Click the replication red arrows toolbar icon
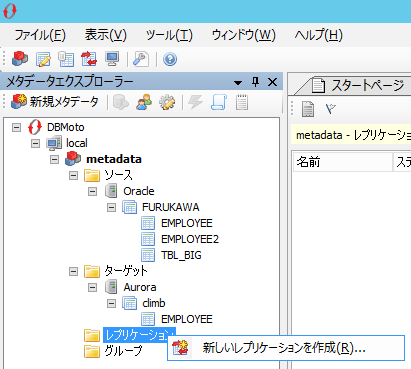The width and height of the screenshot is (411, 369). tap(89, 59)
